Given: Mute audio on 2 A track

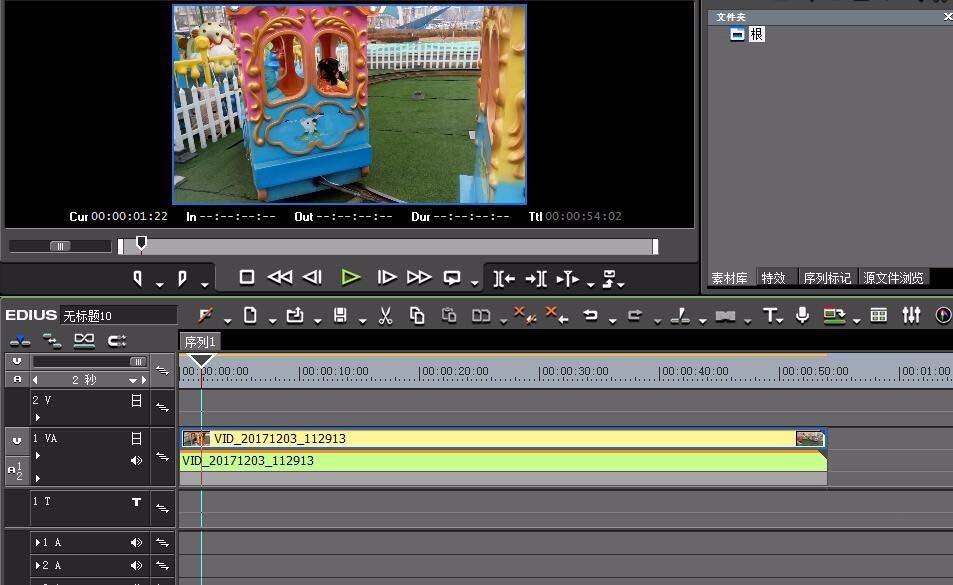Looking at the screenshot, I should click(136, 566).
